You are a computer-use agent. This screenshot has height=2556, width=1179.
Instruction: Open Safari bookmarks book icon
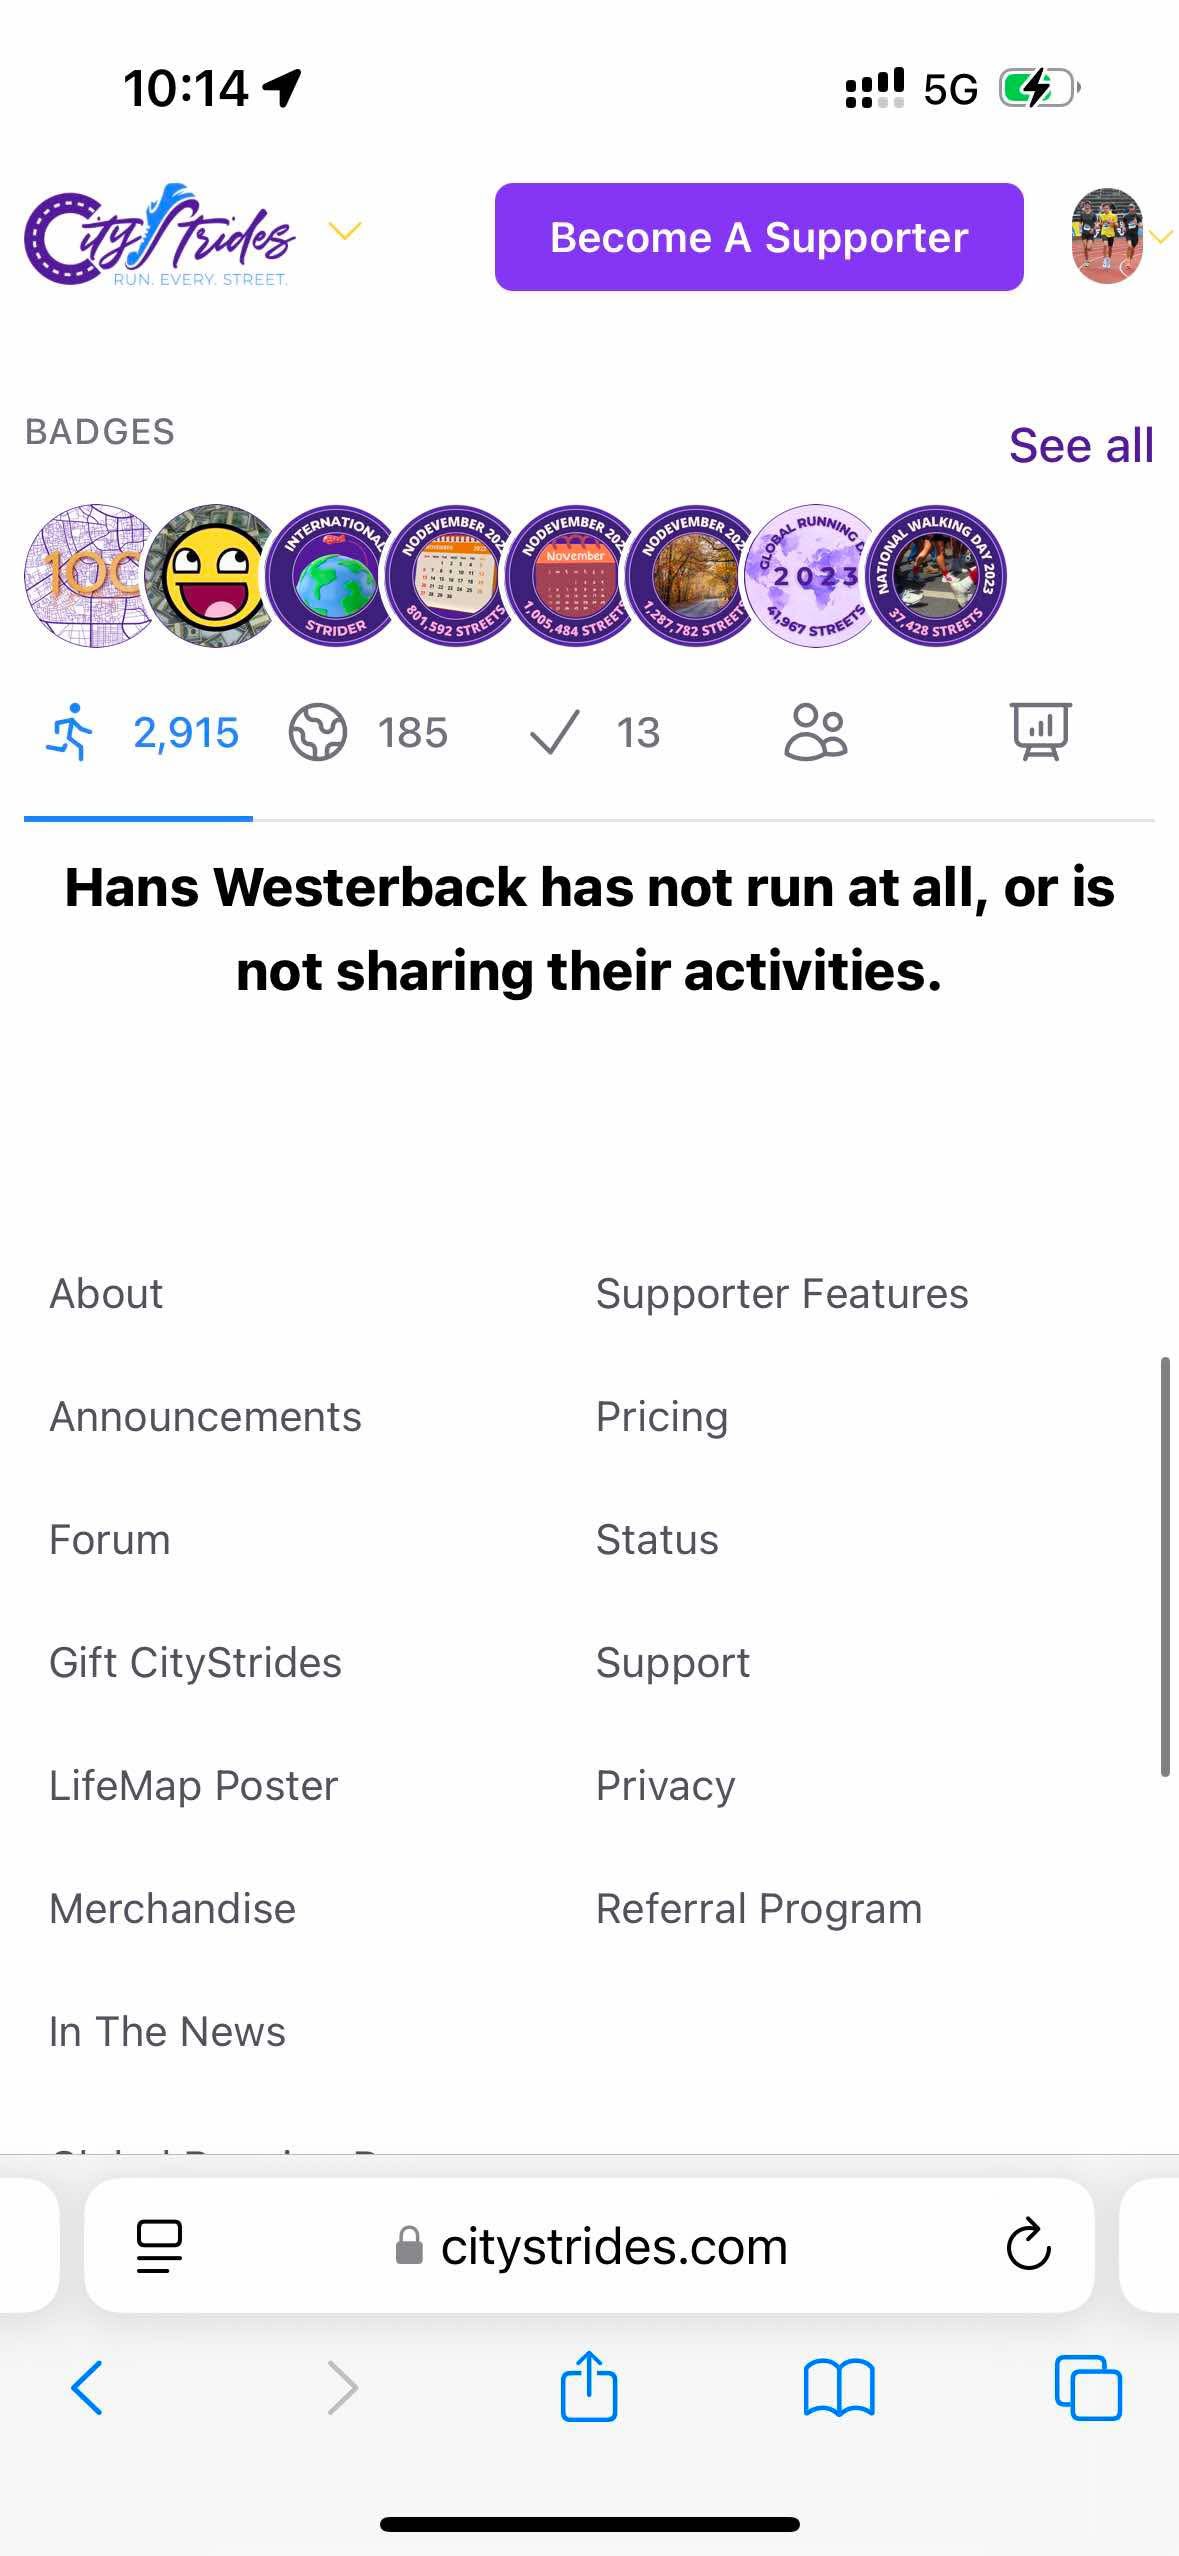pos(838,2387)
